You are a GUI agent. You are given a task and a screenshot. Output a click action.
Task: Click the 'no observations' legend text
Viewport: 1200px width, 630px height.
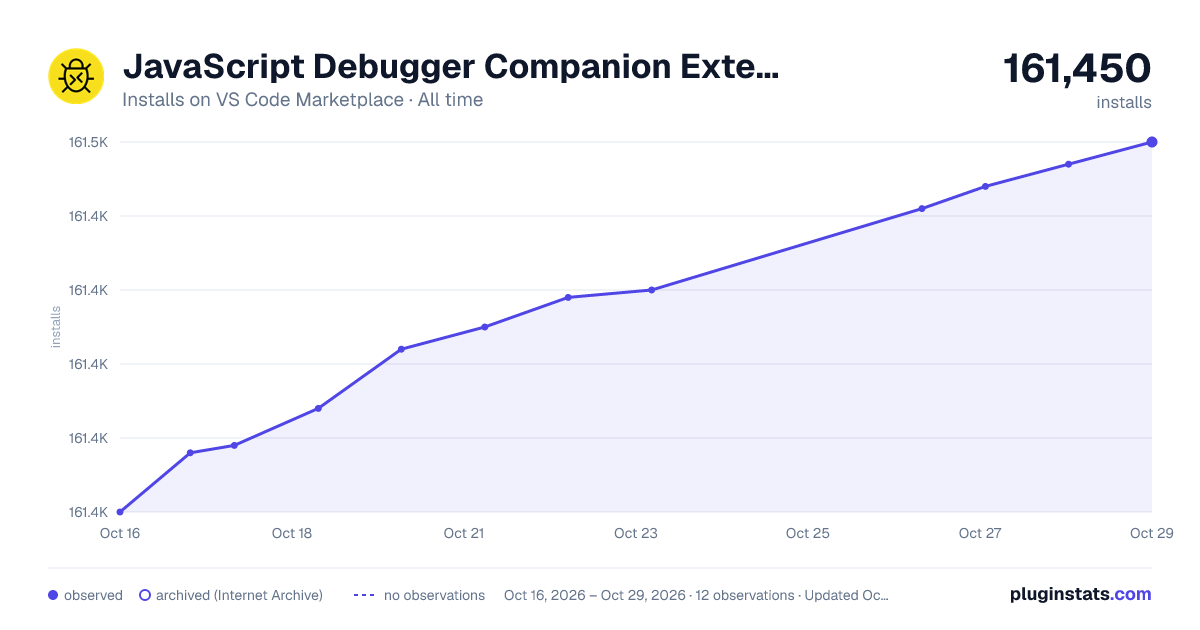tap(434, 595)
